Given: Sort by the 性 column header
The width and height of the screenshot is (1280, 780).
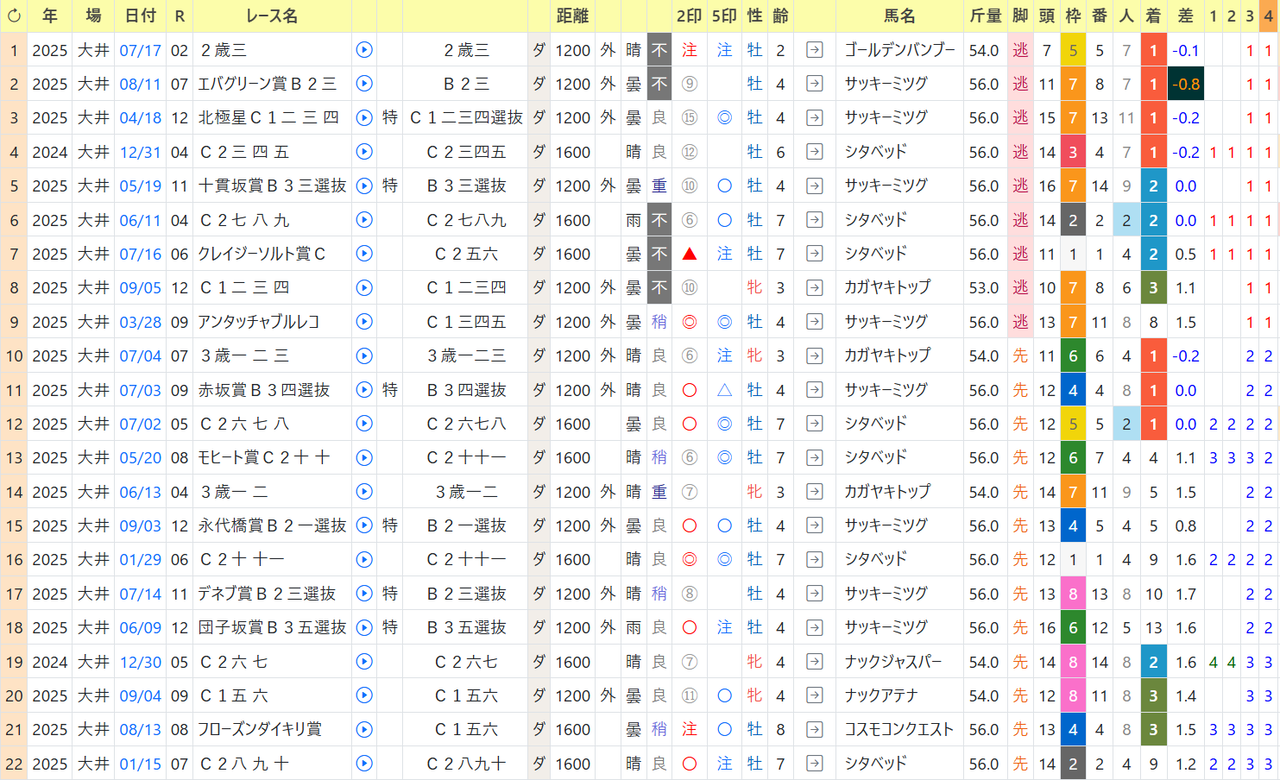Looking at the screenshot, I should pos(754,16).
